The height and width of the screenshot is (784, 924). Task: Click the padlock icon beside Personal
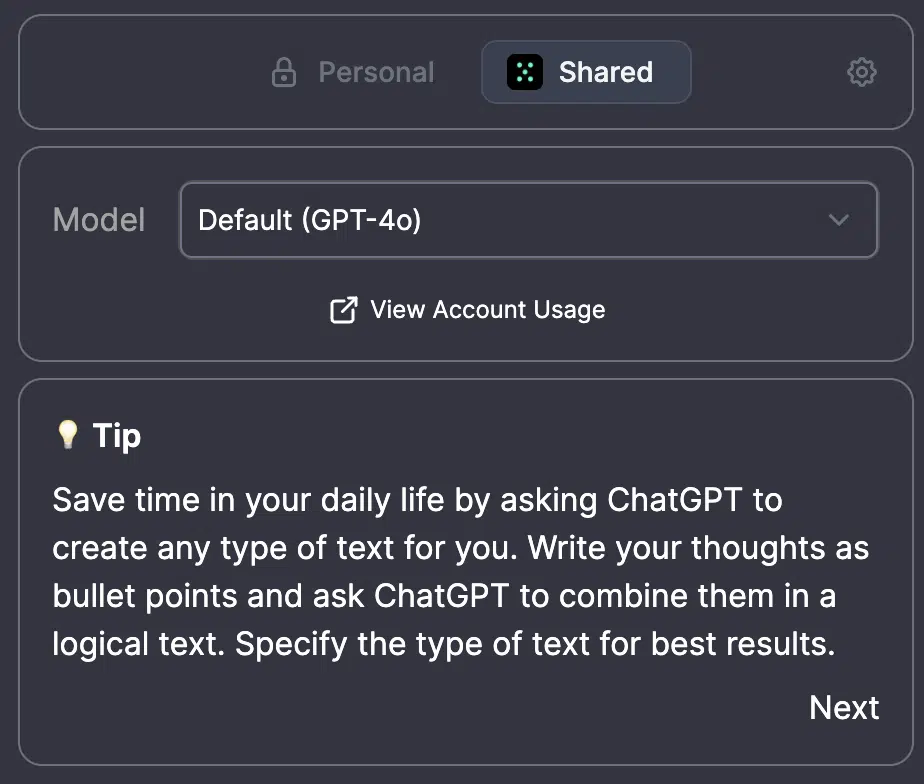pos(284,72)
